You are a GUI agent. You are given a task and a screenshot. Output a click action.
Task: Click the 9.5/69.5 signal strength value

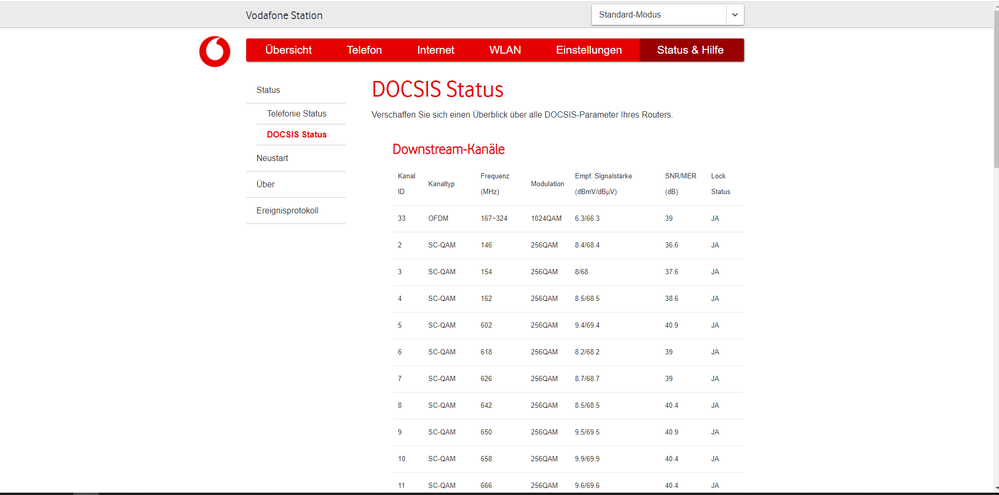587,432
